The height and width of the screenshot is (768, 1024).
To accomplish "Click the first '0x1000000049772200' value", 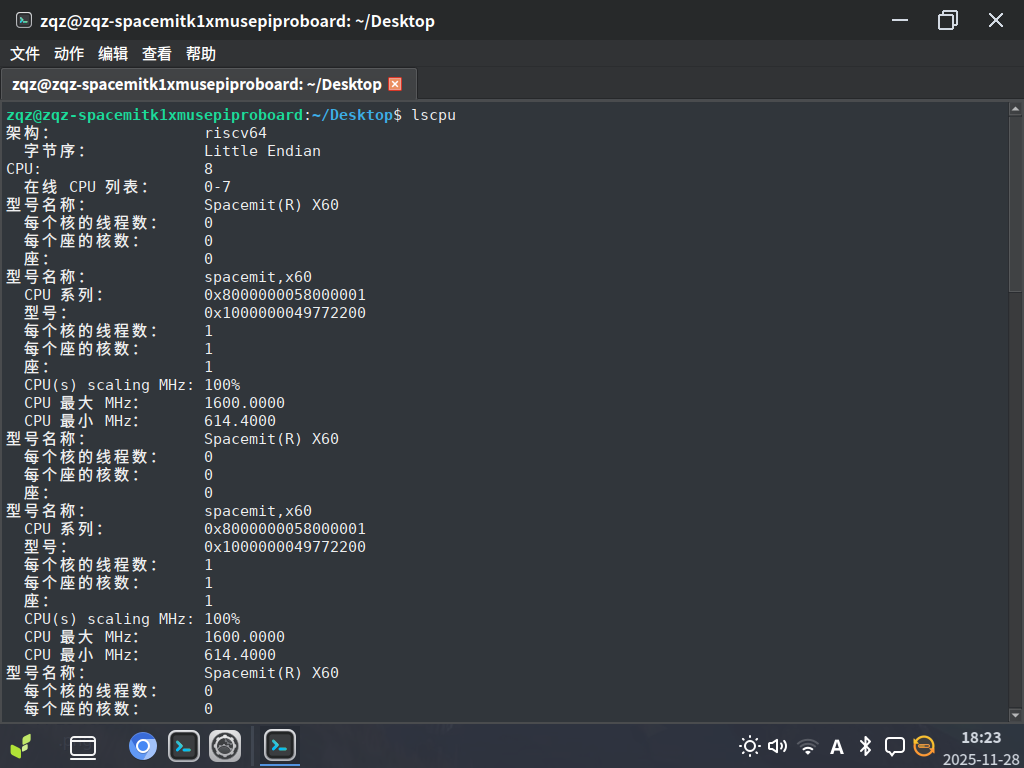I will 285,313.
